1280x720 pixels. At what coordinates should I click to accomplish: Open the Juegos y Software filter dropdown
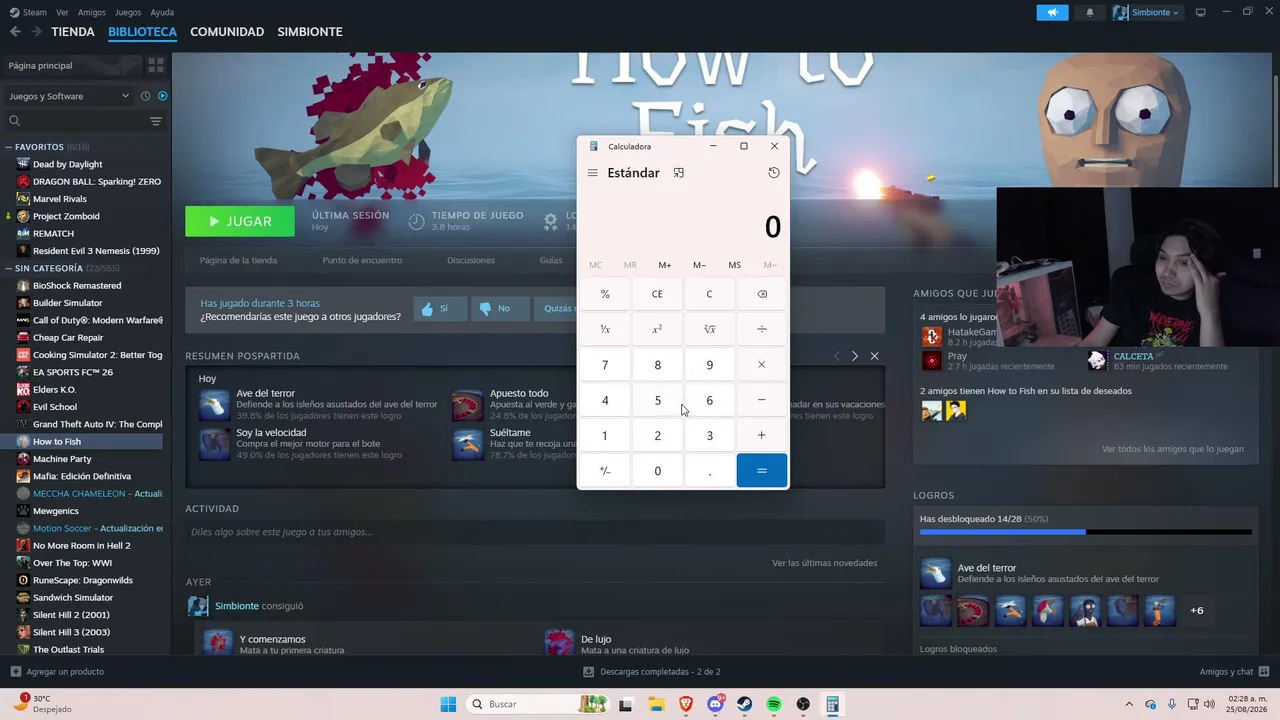(x=69, y=96)
